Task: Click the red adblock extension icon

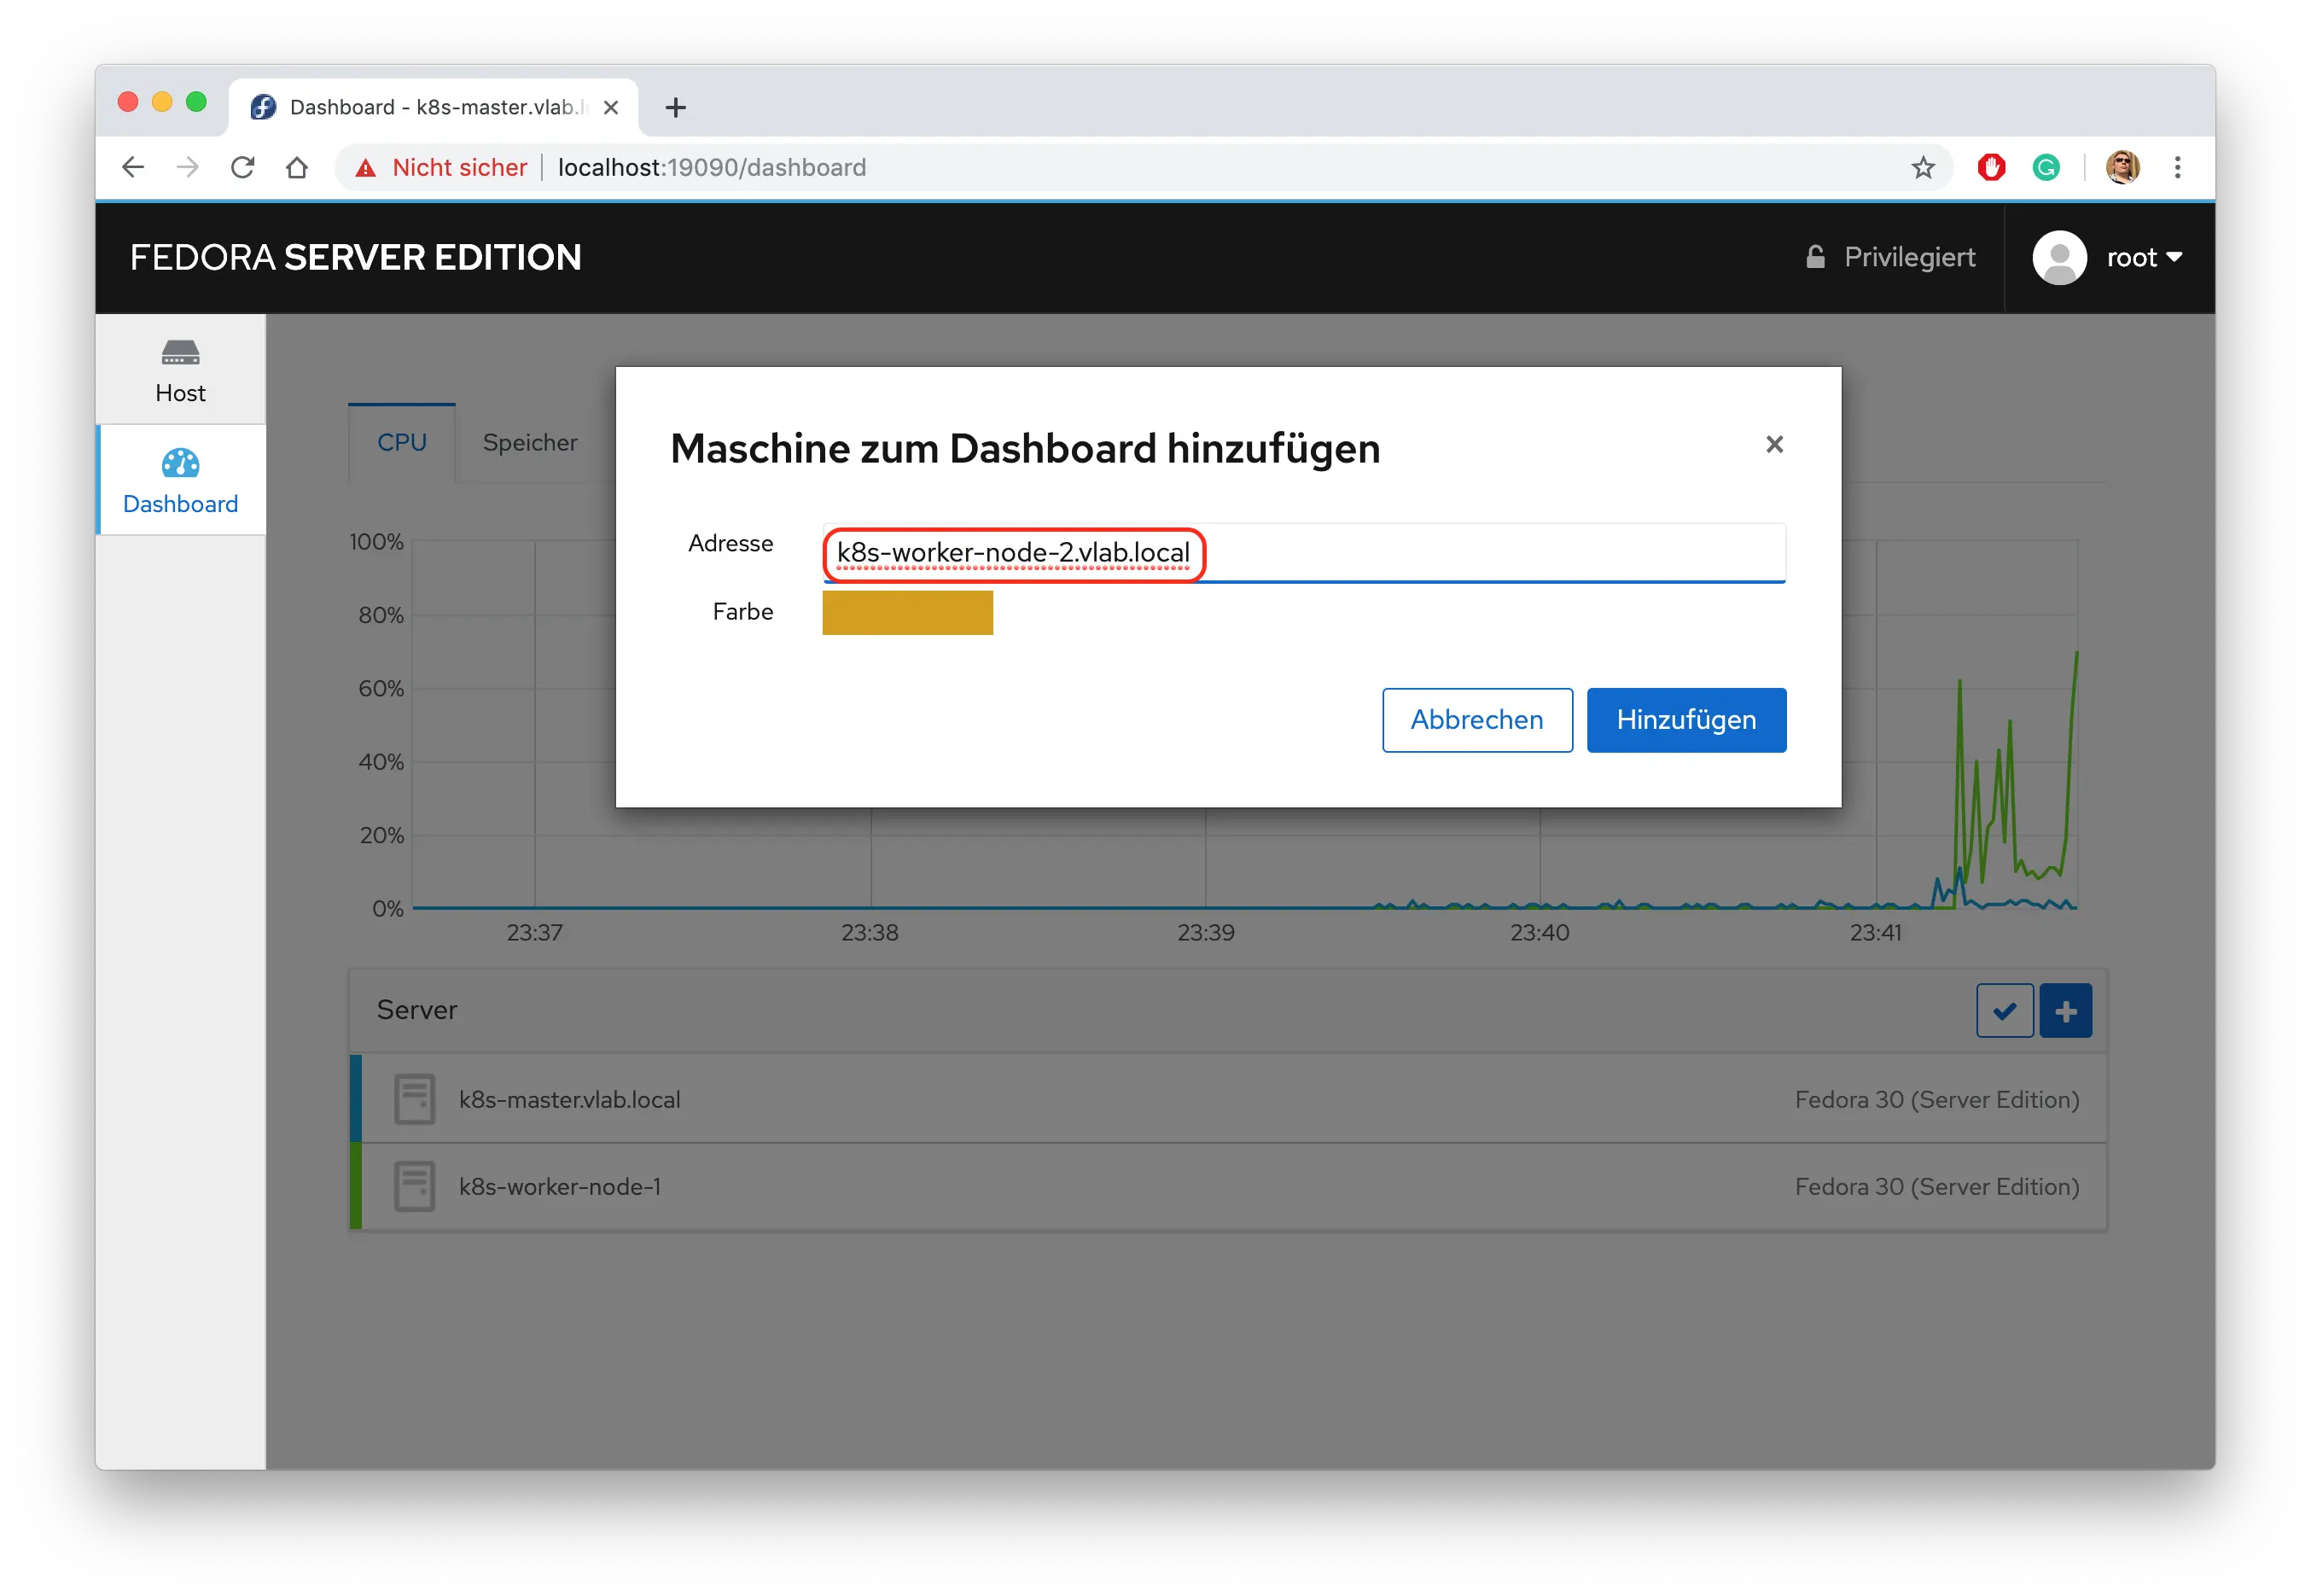Action: click(1991, 168)
